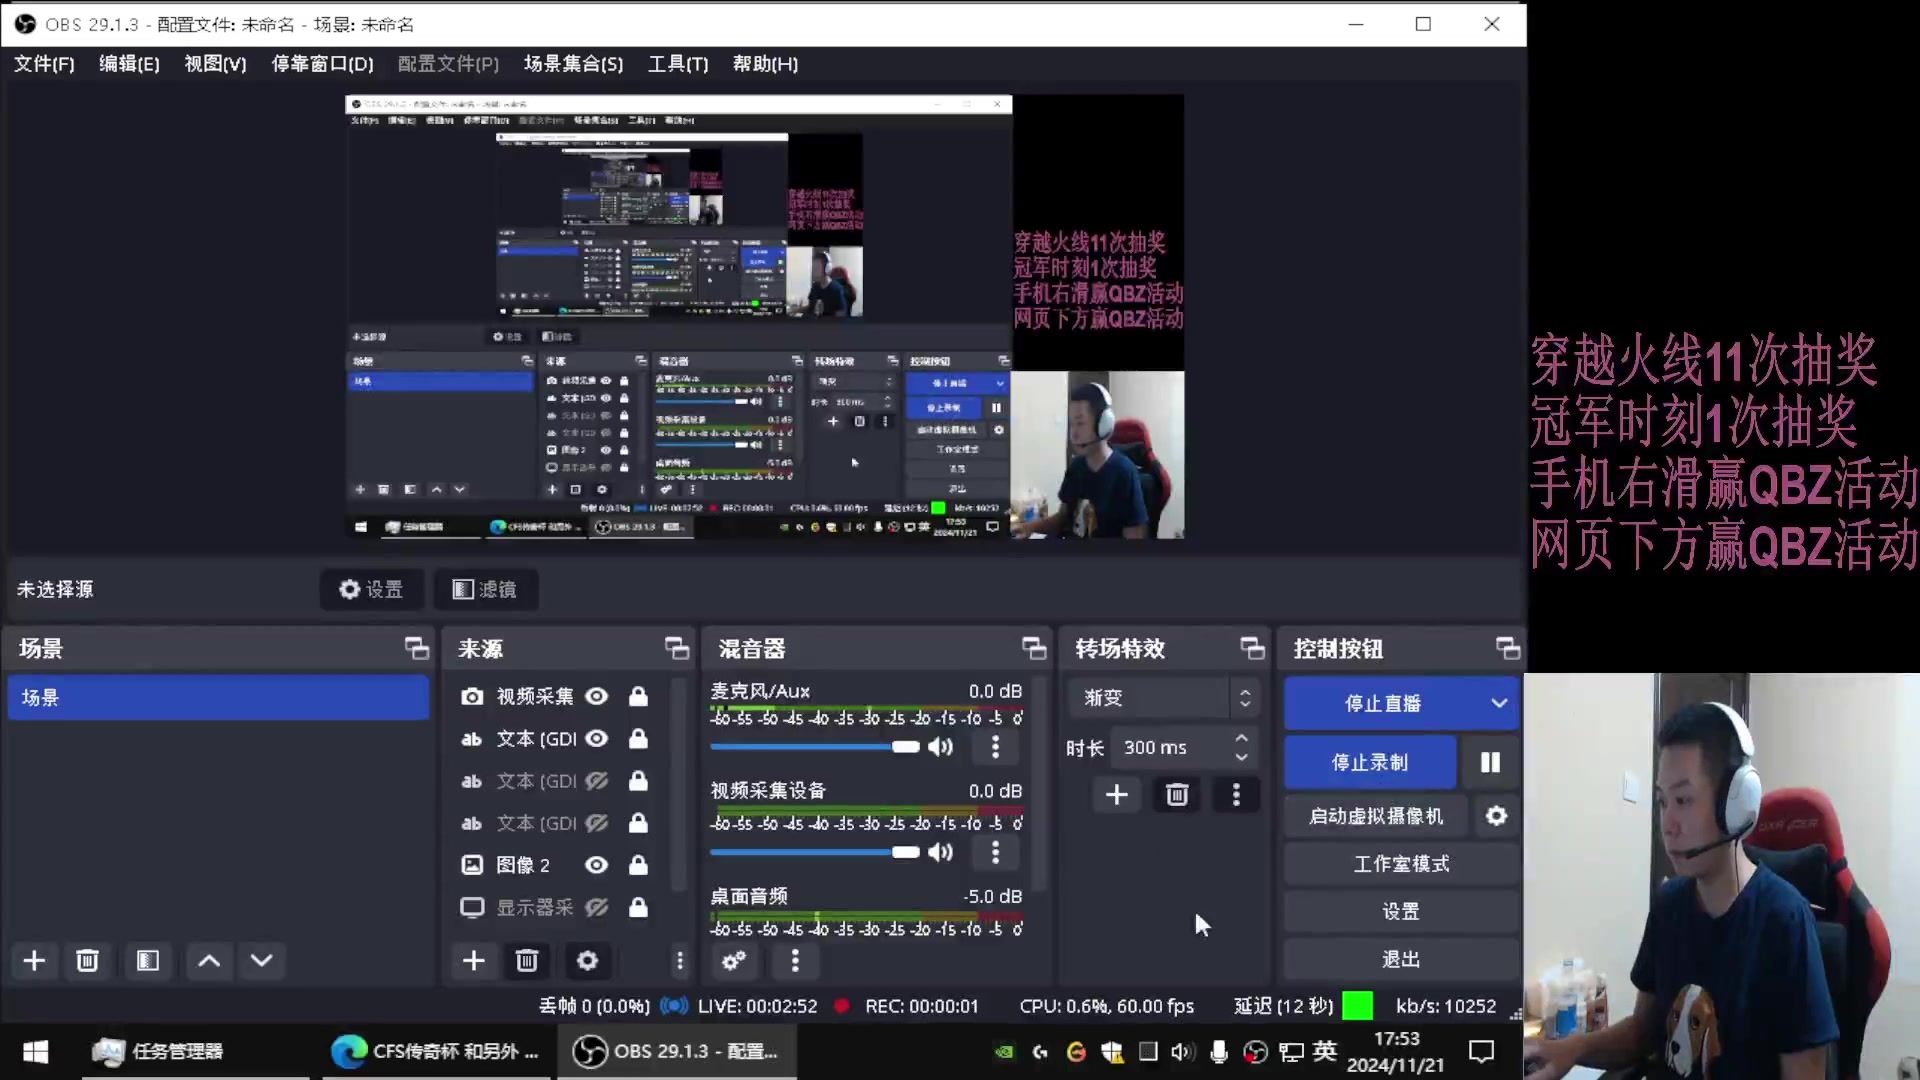Switch to the Edge CFS传奇杯 taskbar window

436,1051
